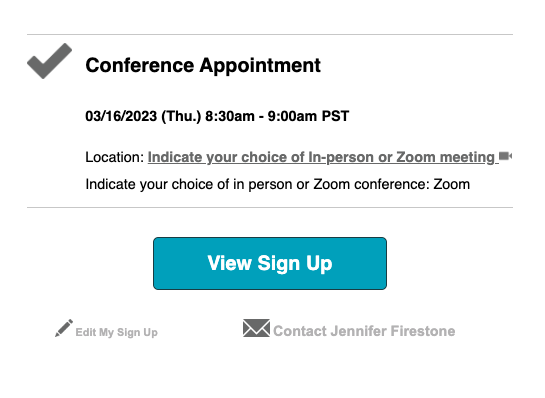The height and width of the screenshot is (398, 545).
Task: Open the Contact Jennifer Firestone link
Action: (364, 331)
